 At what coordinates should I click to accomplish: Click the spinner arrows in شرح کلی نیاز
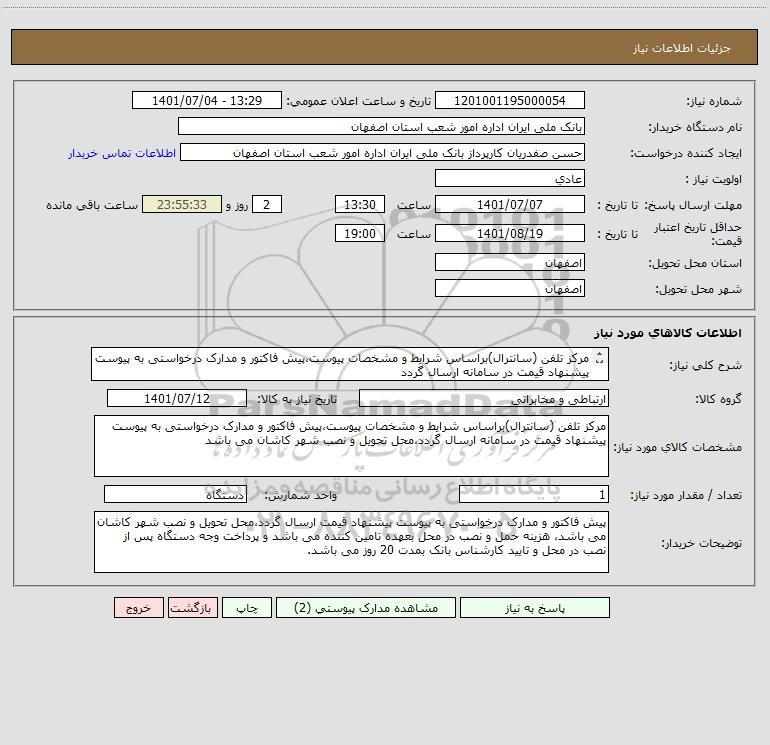599,359
